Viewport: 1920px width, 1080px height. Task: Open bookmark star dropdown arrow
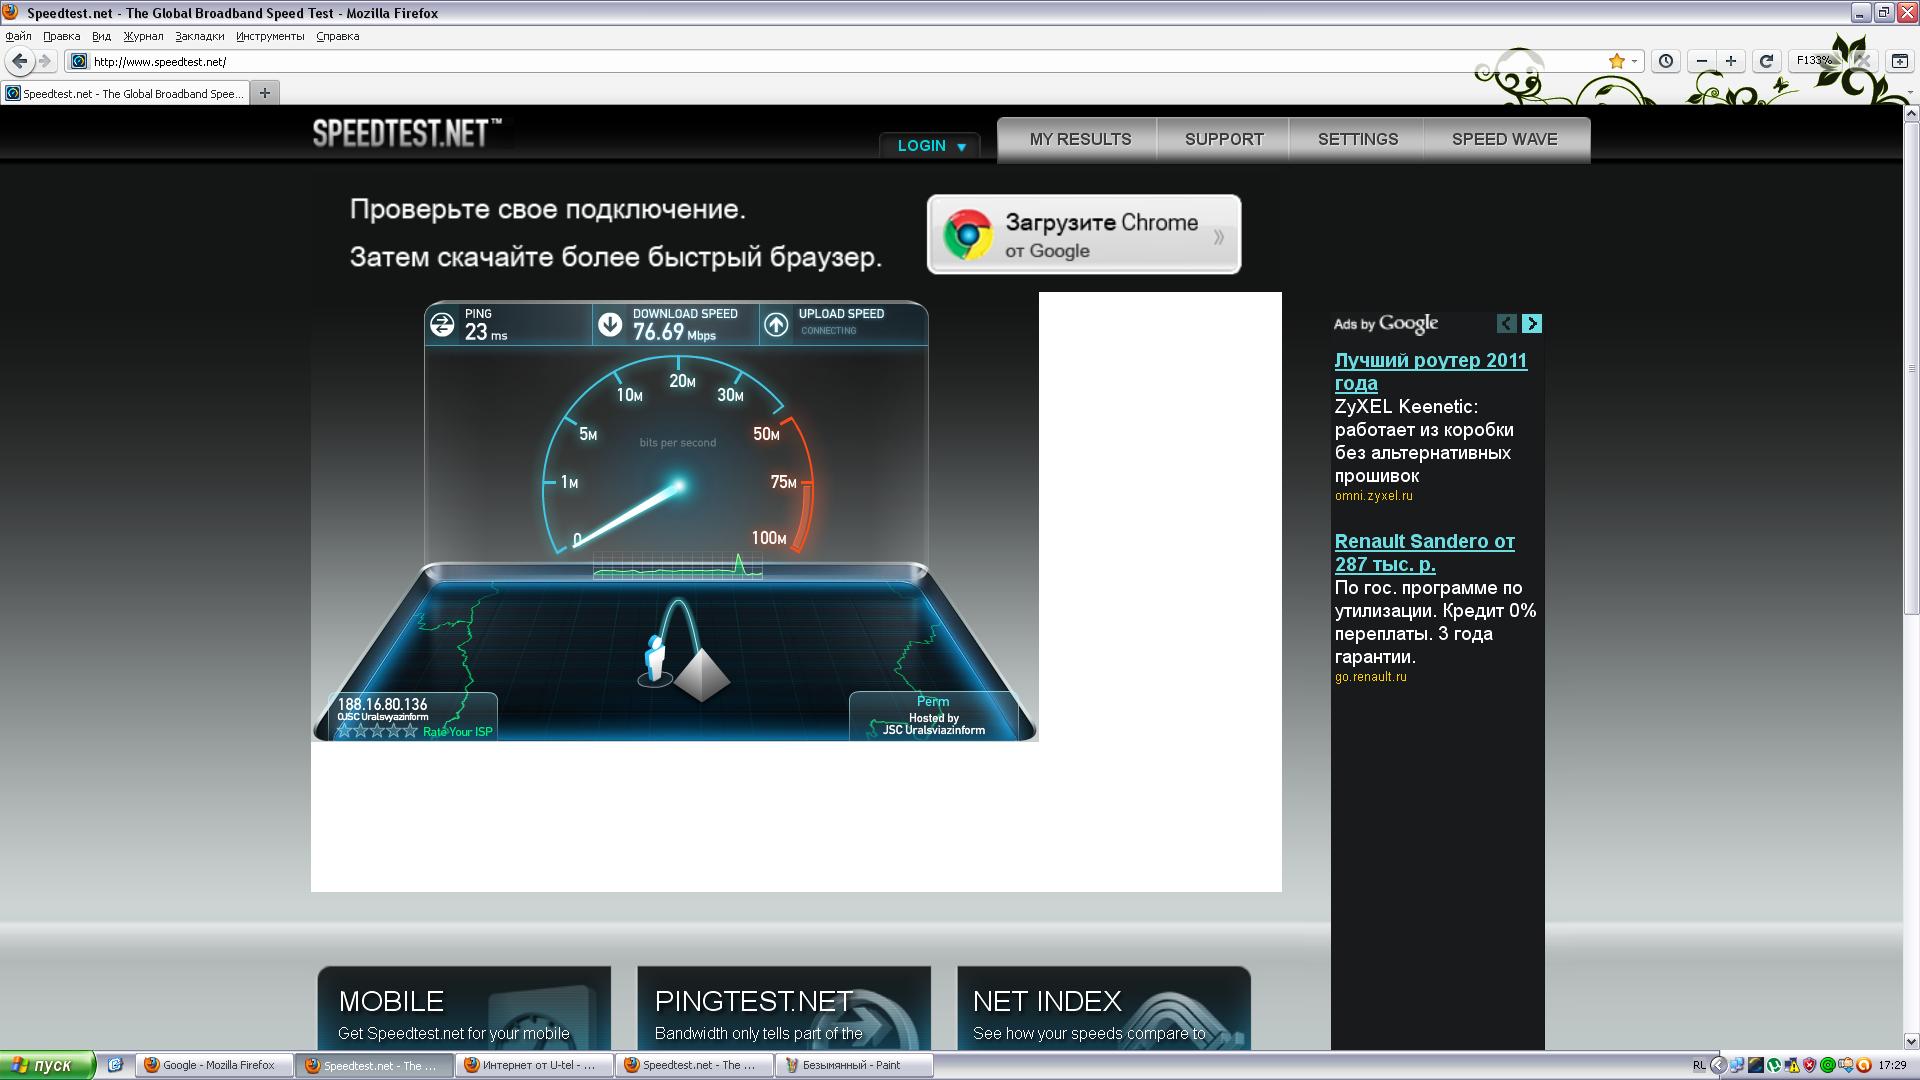click(1634, 61)
